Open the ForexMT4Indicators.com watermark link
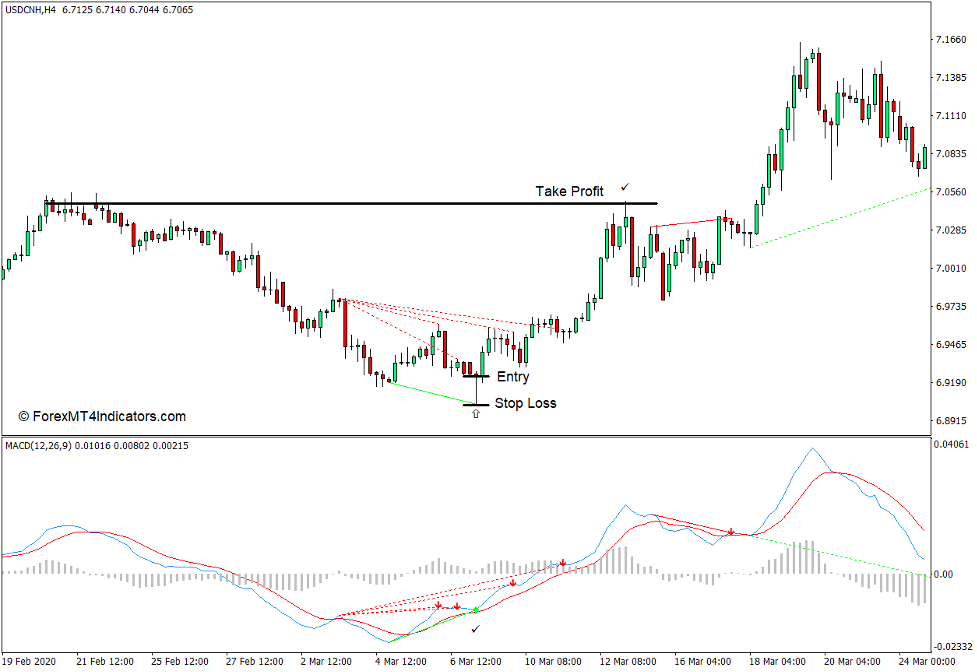 pyautogui.click(x=103, y=413)
